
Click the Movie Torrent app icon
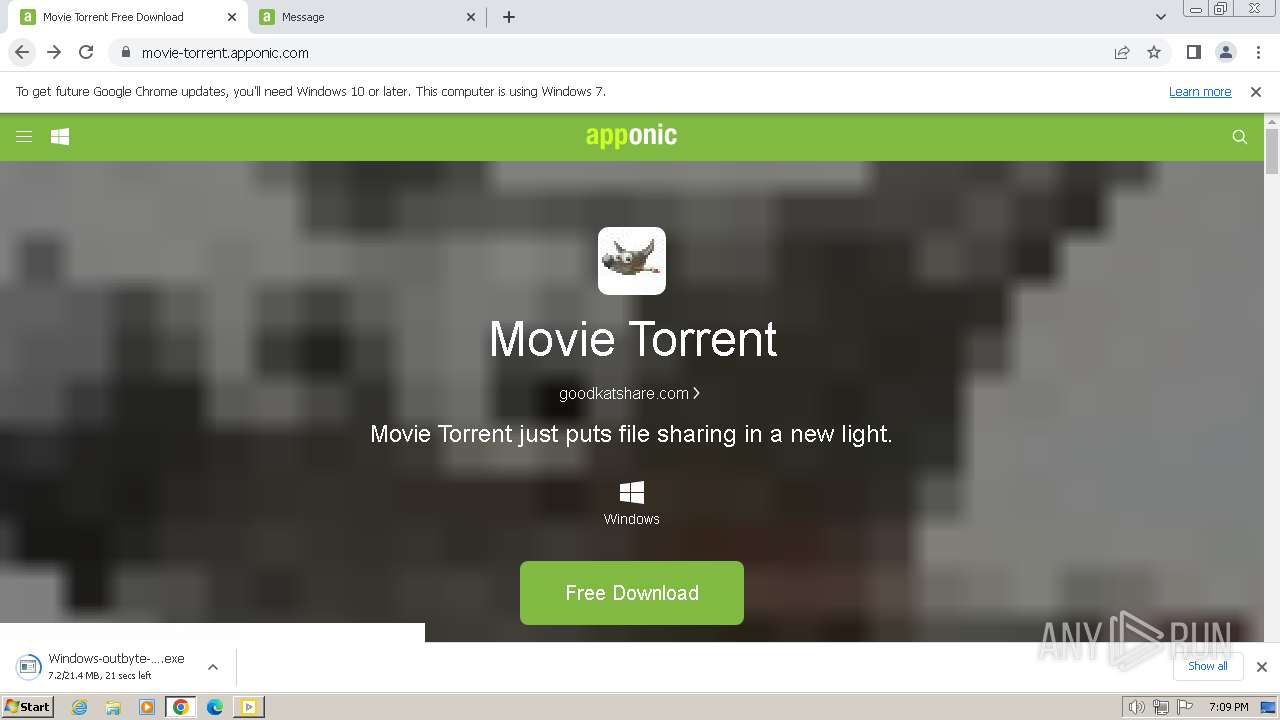(632, 261)
